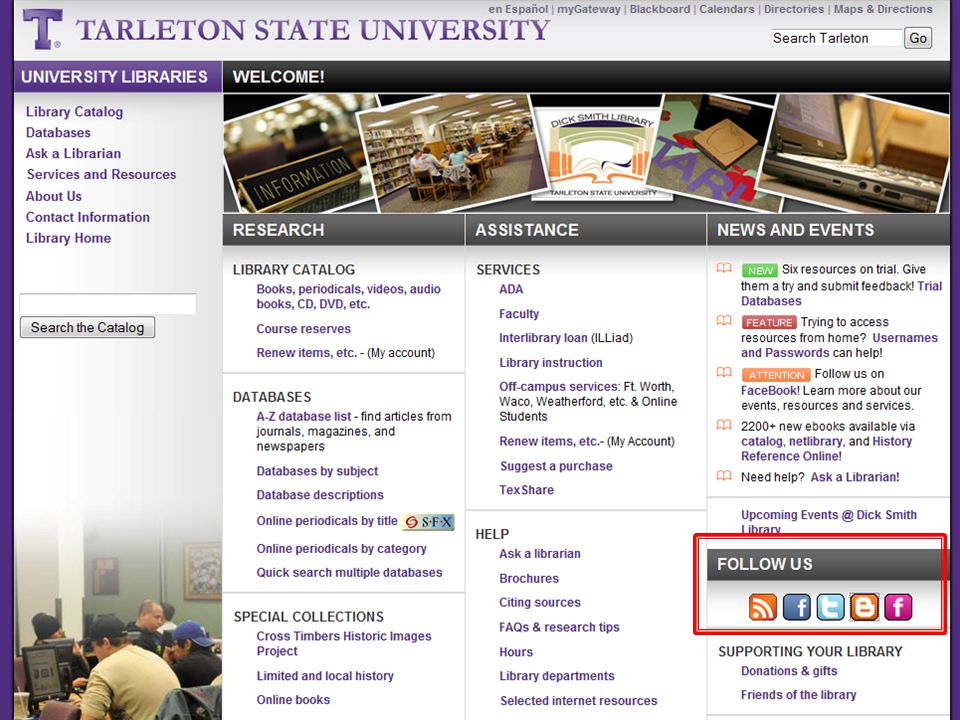Open Off-campus services link
Image resolution: width=960 pixels, height=720 pixels.
coord(558,387)
